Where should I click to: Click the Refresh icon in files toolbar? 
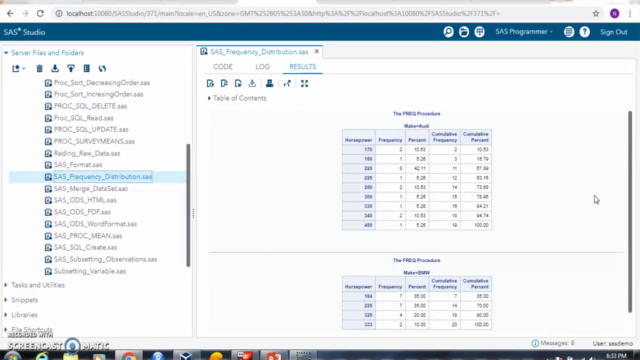tap(102, 69)
